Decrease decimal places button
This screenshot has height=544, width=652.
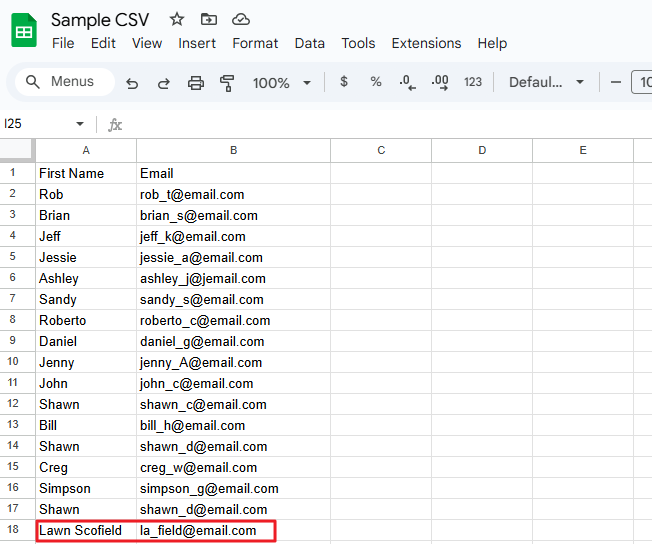[407, 82]
